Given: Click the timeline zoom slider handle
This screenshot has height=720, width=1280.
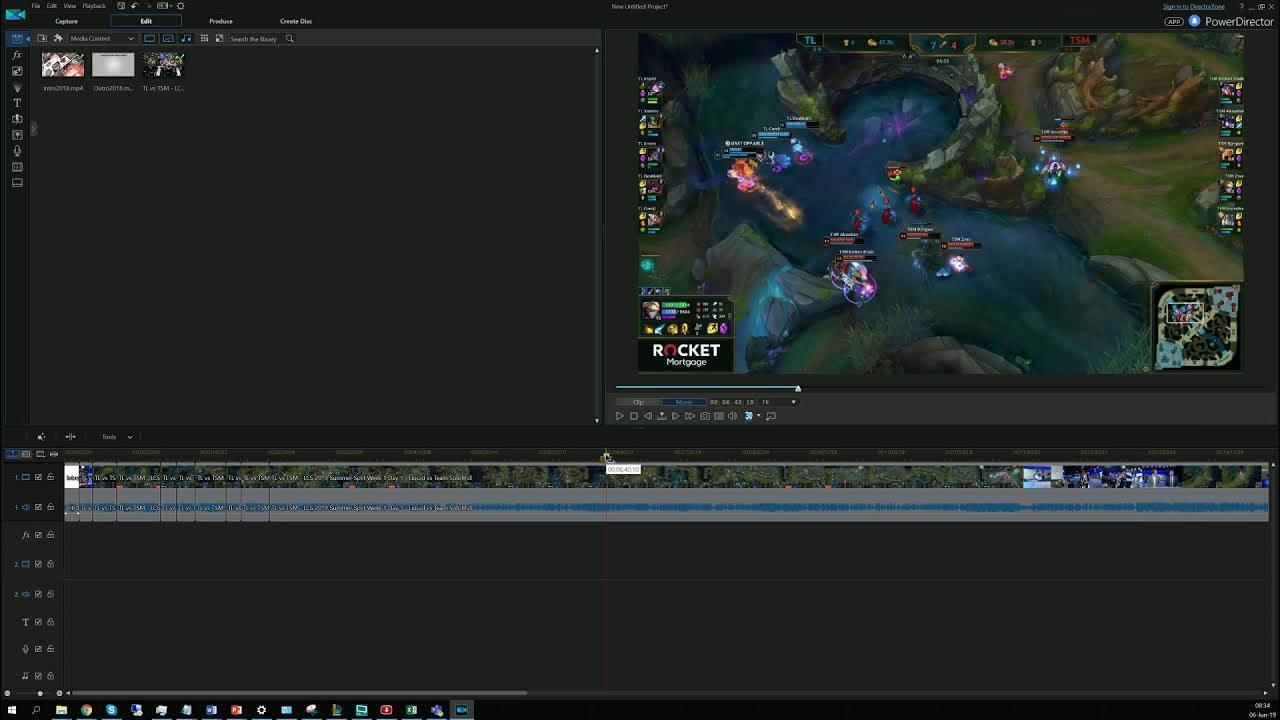Looking at the screenshot, I should [x=40, y=693].
